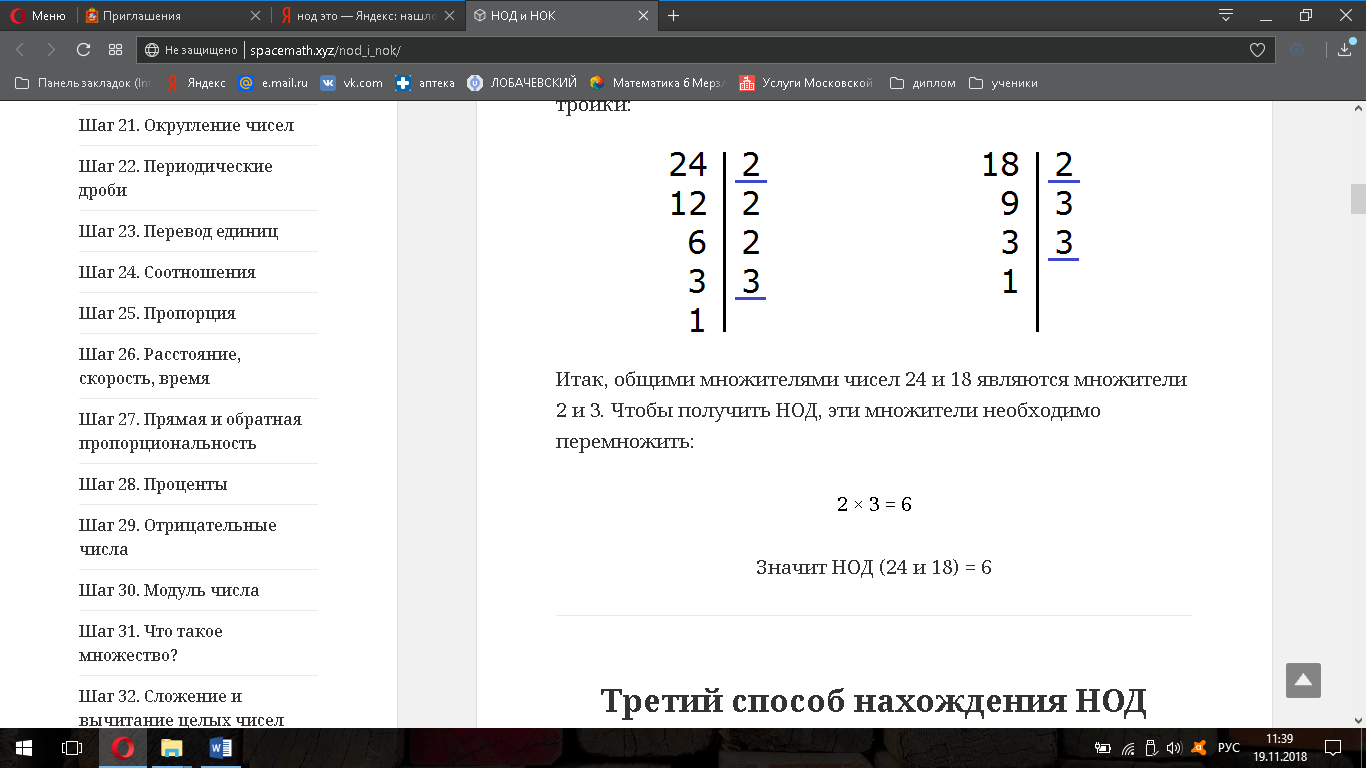Close the Приглашения tab
This screenshot has width=1366, height=768.
pos(257,16)
